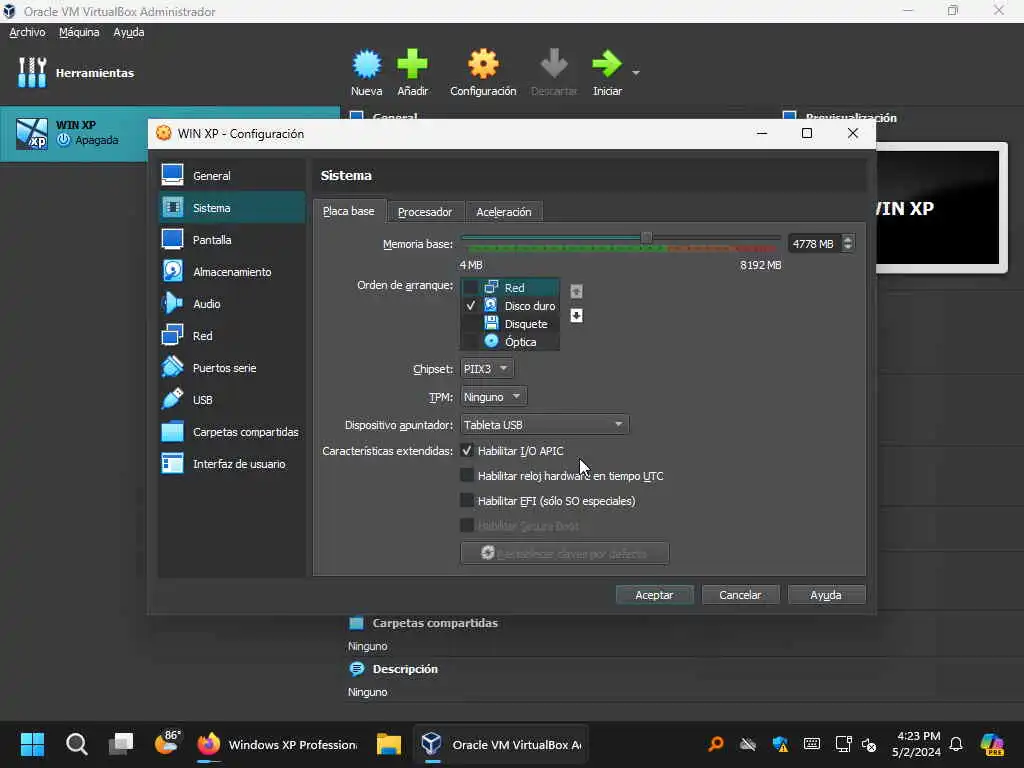This screenshot has width=1024, height=768.
Task: Open the Audio settings category
Action: point(232,304)
